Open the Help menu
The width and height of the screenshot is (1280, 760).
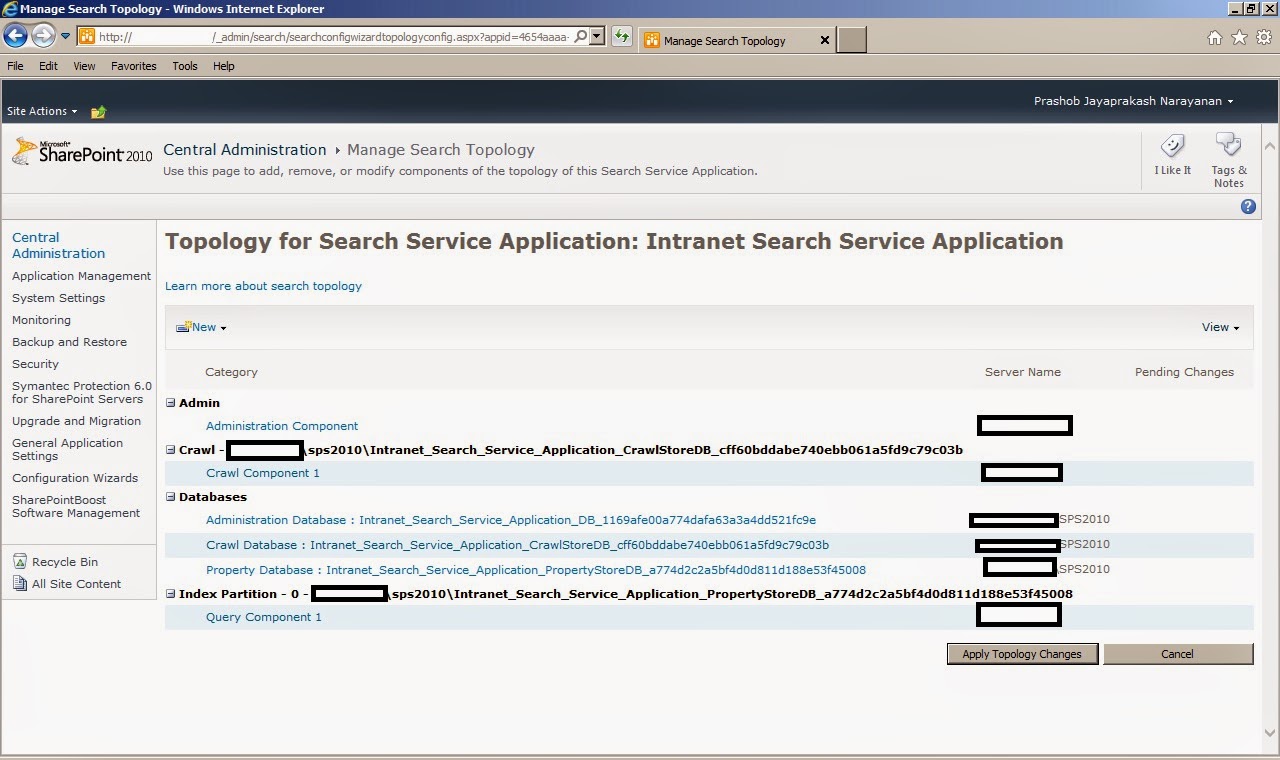coord(224,66)
